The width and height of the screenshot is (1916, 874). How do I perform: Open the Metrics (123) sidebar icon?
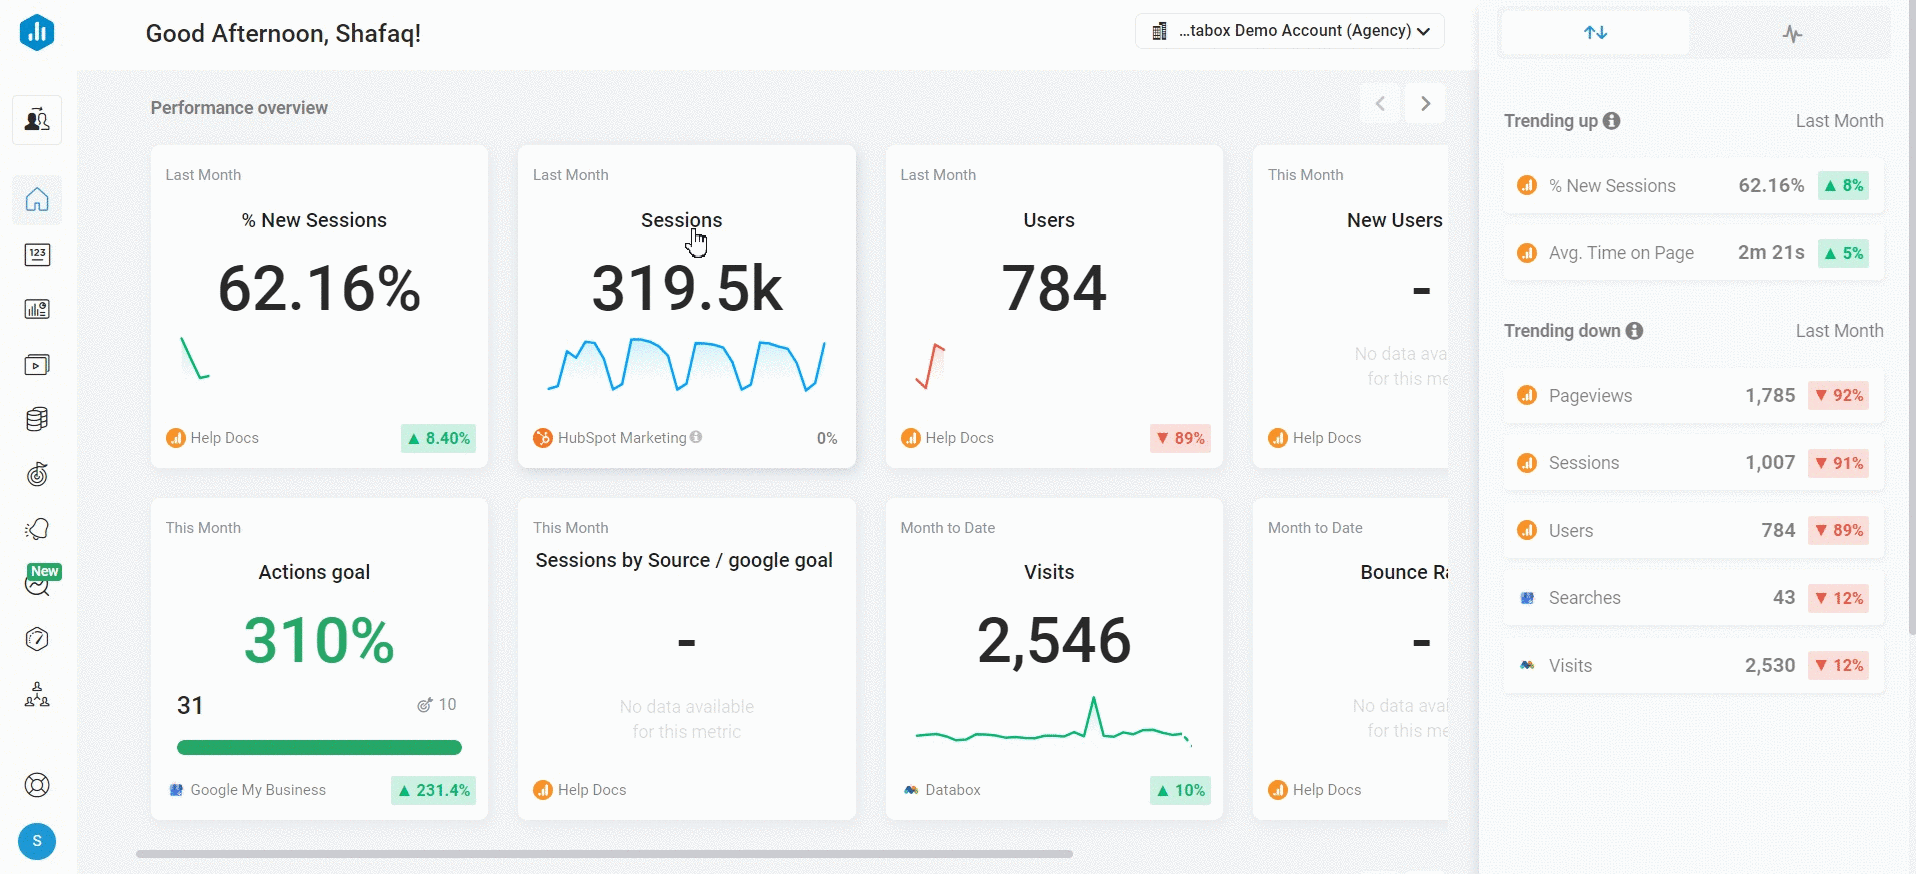tap(37, 255)
